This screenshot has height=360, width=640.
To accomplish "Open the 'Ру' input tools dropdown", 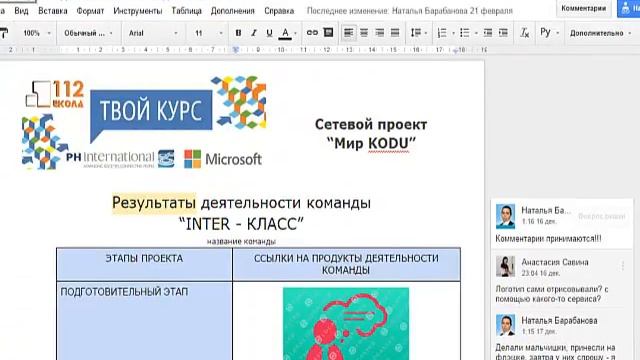I will (549, 33).
